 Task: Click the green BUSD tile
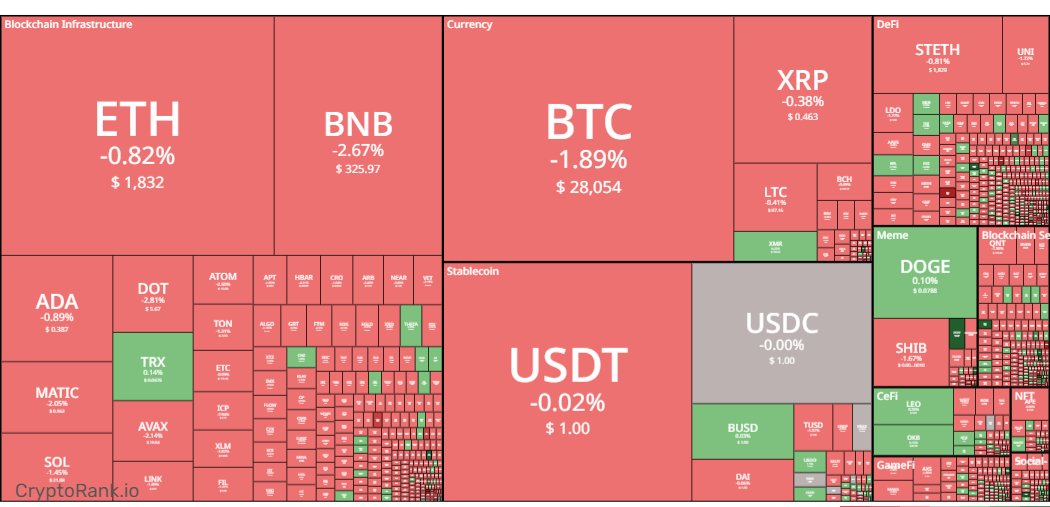742,431
